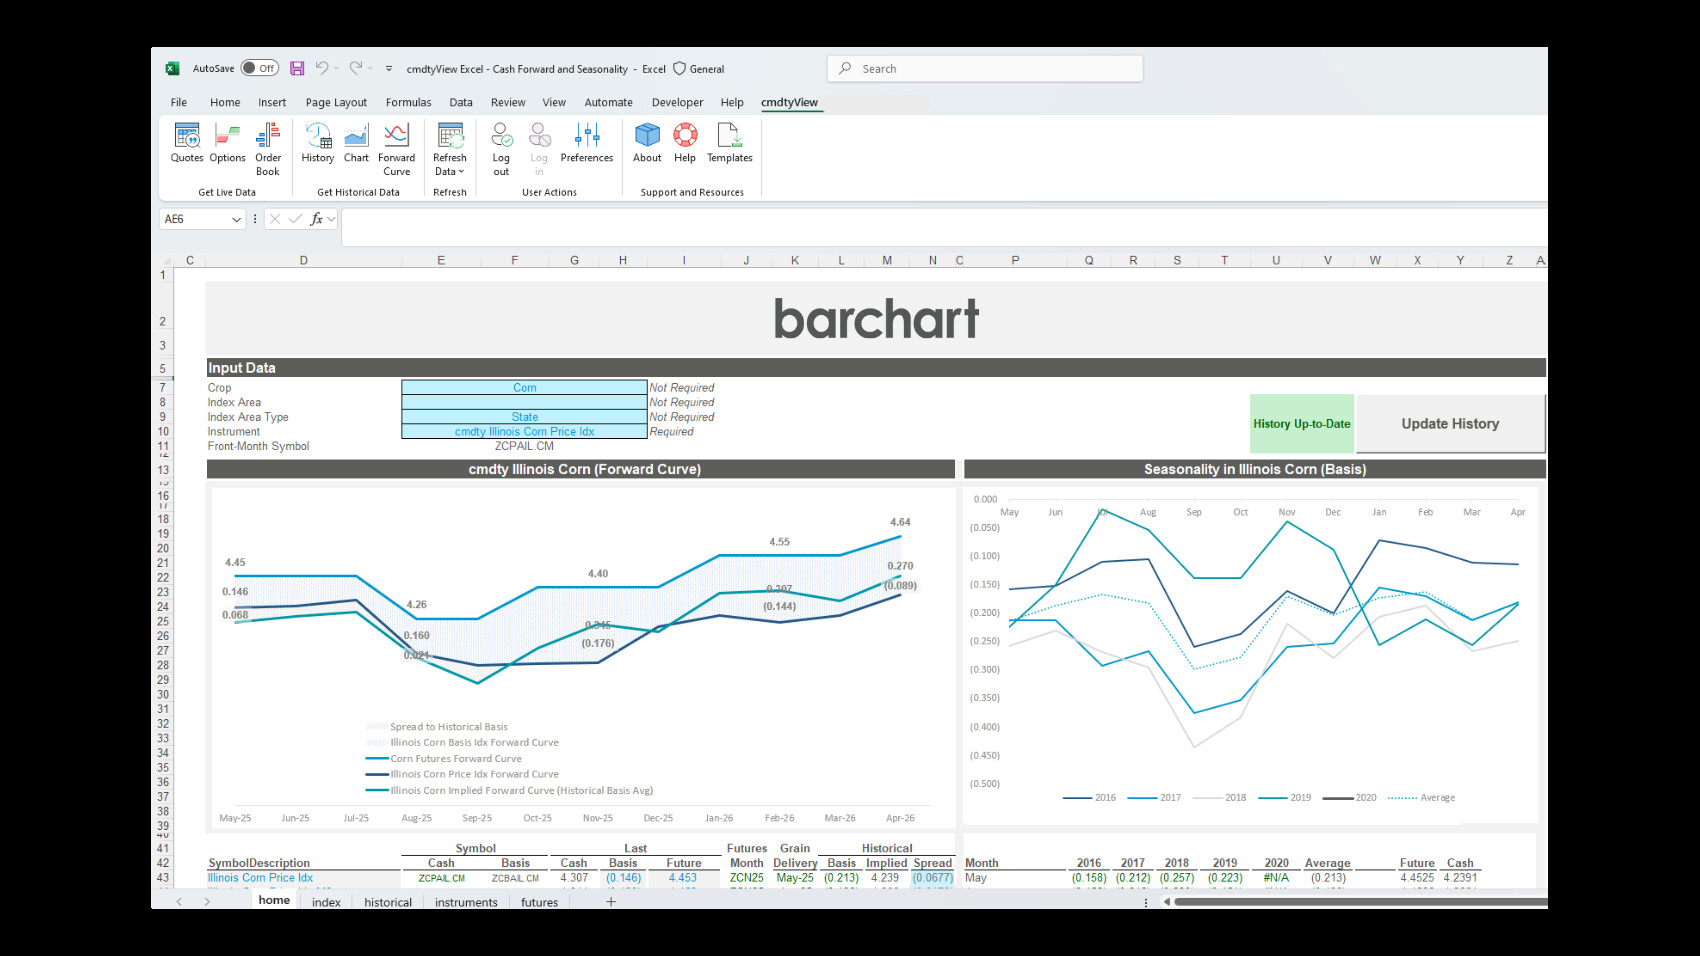Click the 4.4525 Future value cell
Image resolution: width=1700 pixels, height=956 pixels.
1417,878
